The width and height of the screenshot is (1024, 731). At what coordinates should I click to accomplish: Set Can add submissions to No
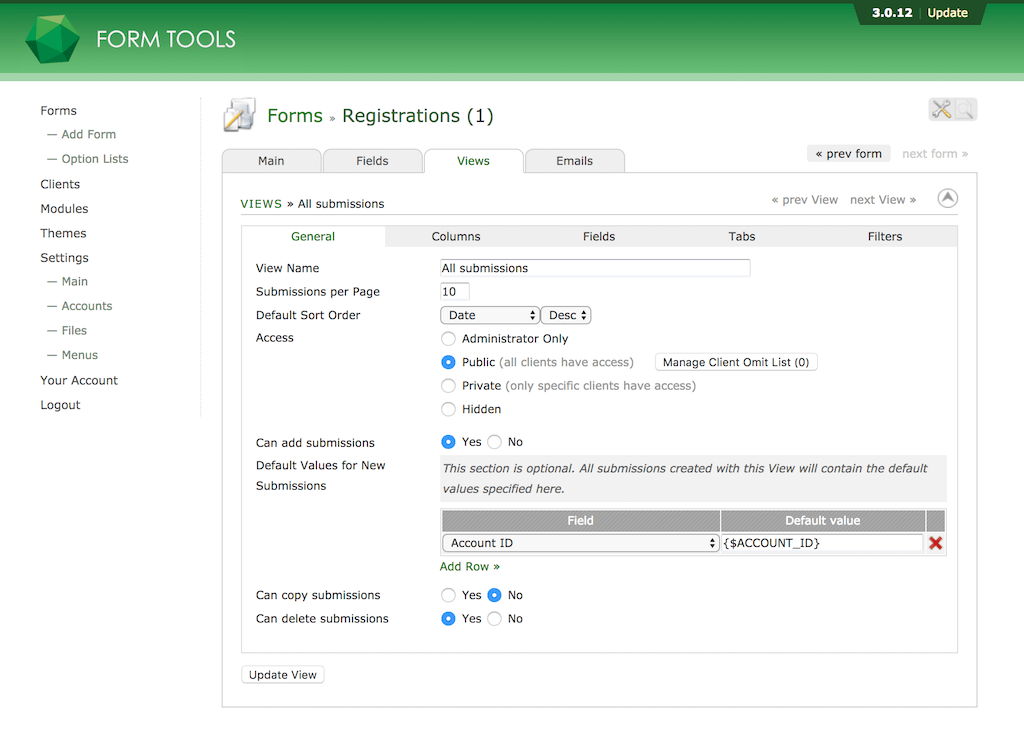494,442
